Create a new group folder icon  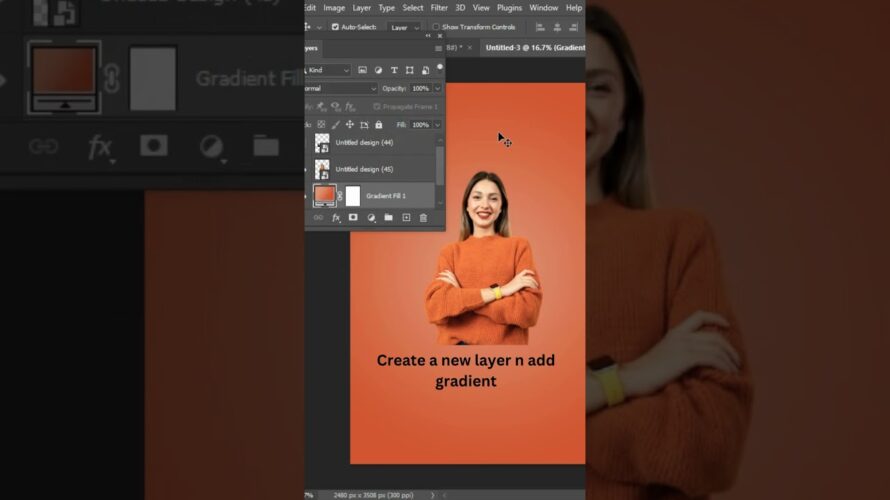[388, 217]
